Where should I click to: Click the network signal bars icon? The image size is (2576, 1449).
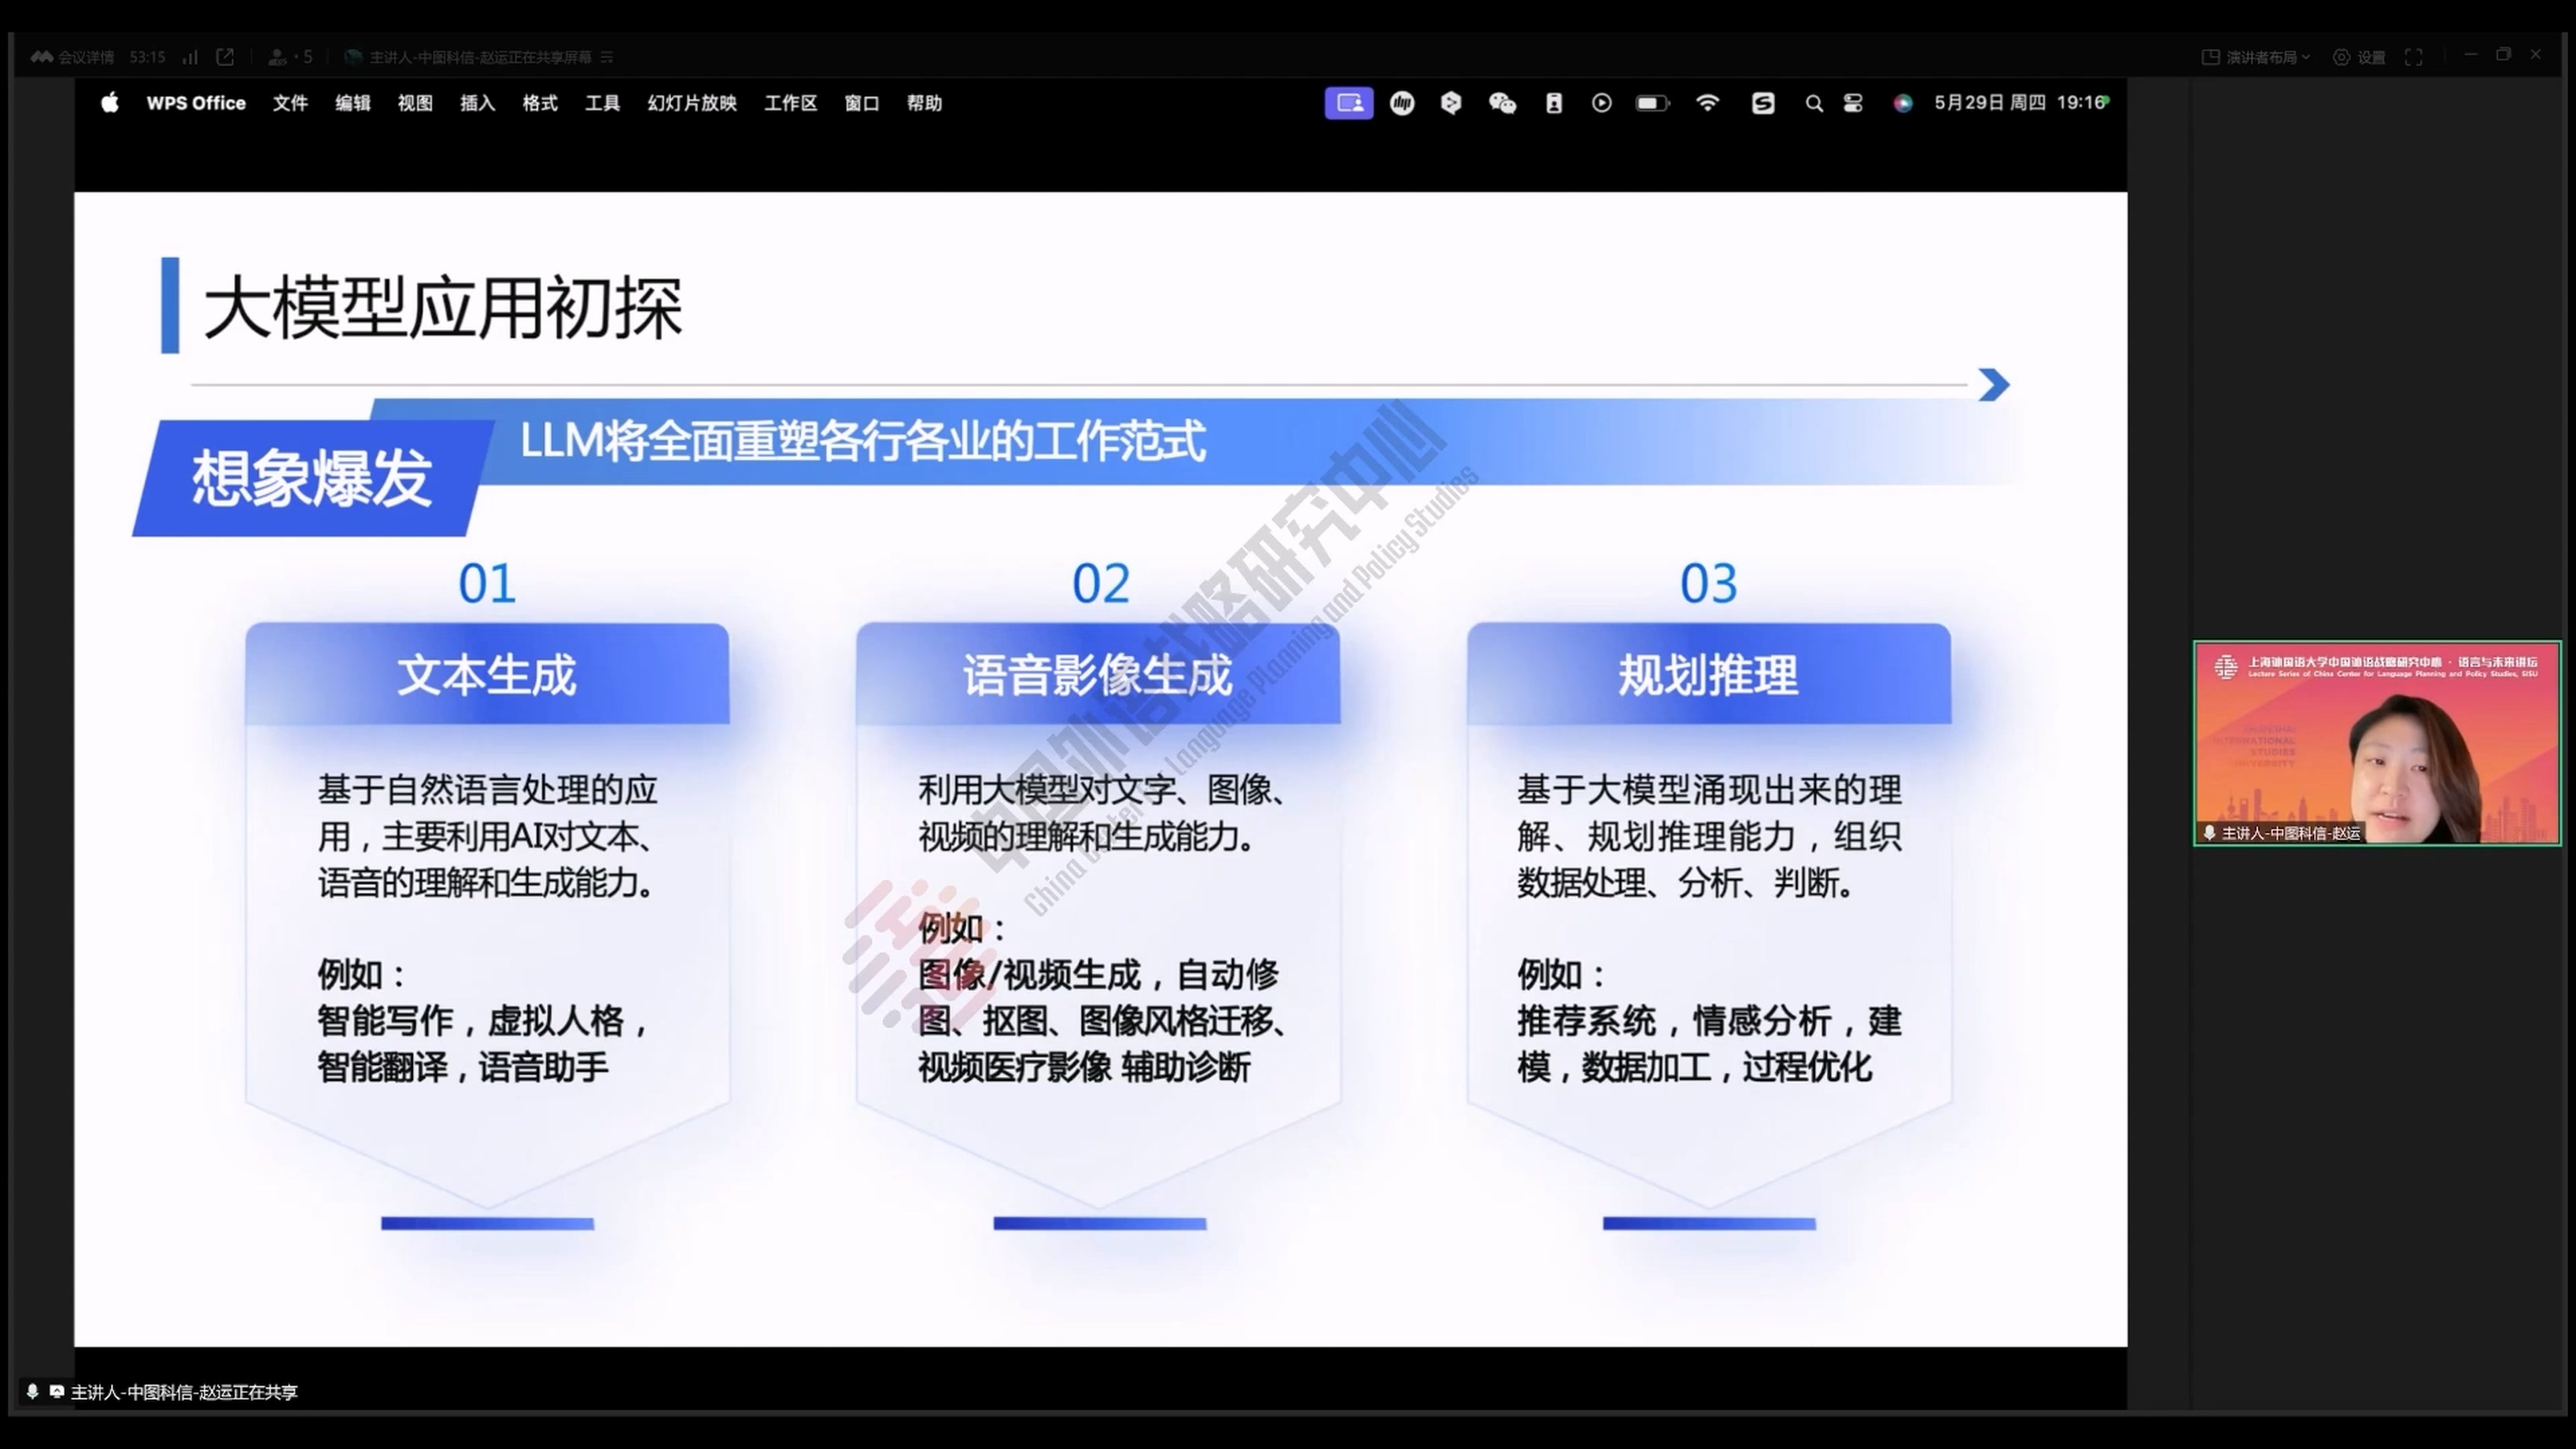(190, 57)
